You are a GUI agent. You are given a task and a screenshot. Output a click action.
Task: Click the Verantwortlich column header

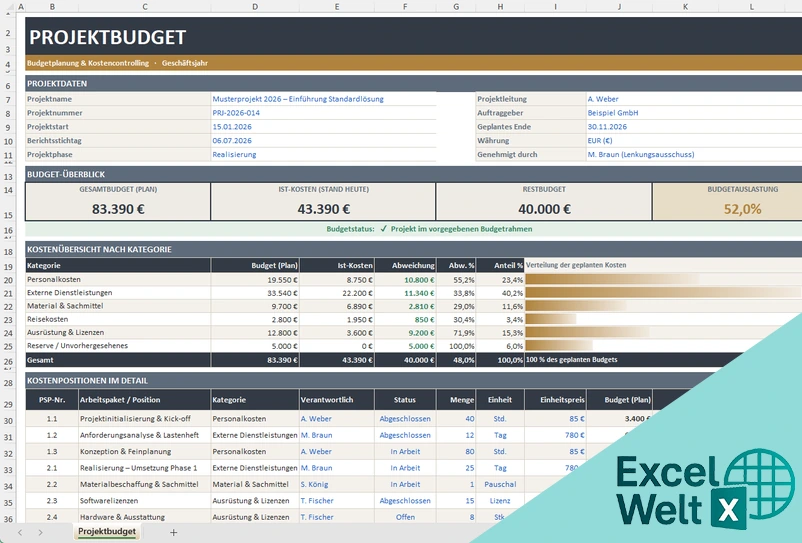[337, 400]
